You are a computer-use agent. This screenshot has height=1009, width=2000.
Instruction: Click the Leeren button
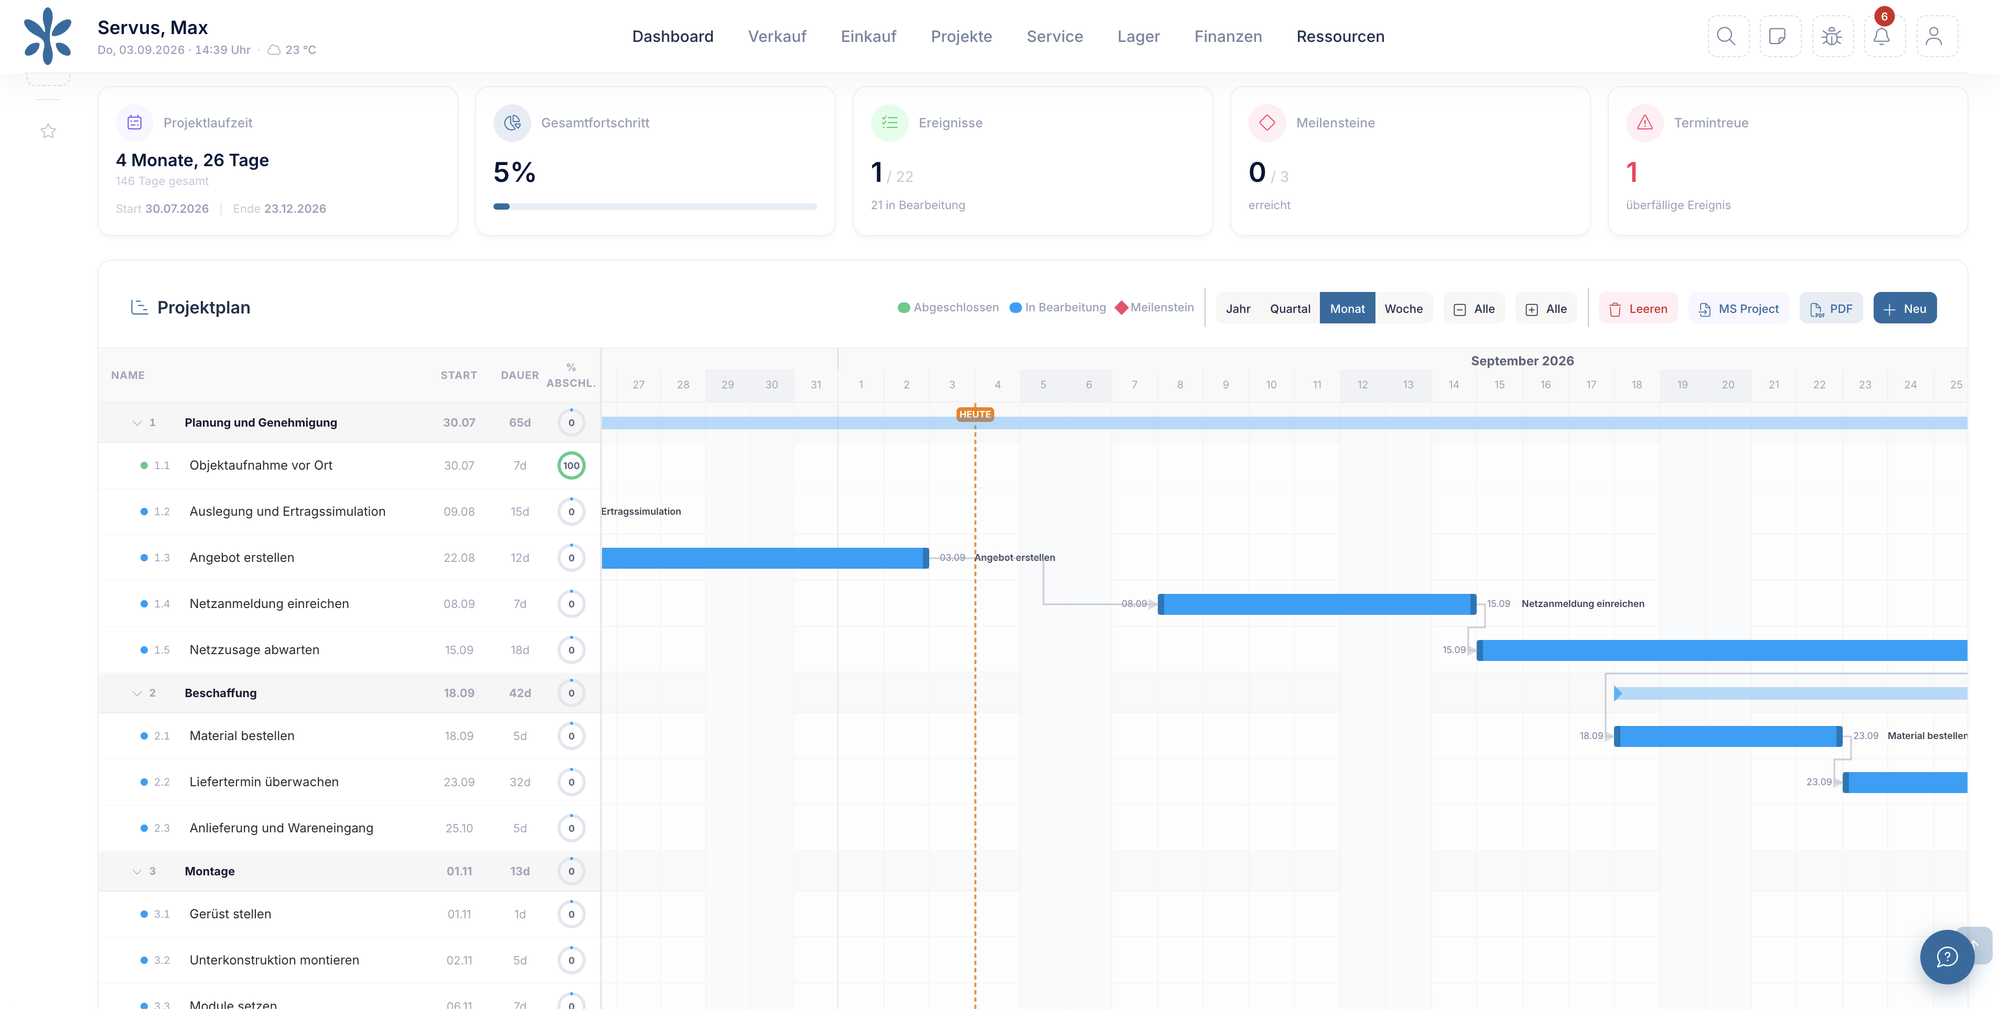pyautogui.click(x=1638, y=309)
